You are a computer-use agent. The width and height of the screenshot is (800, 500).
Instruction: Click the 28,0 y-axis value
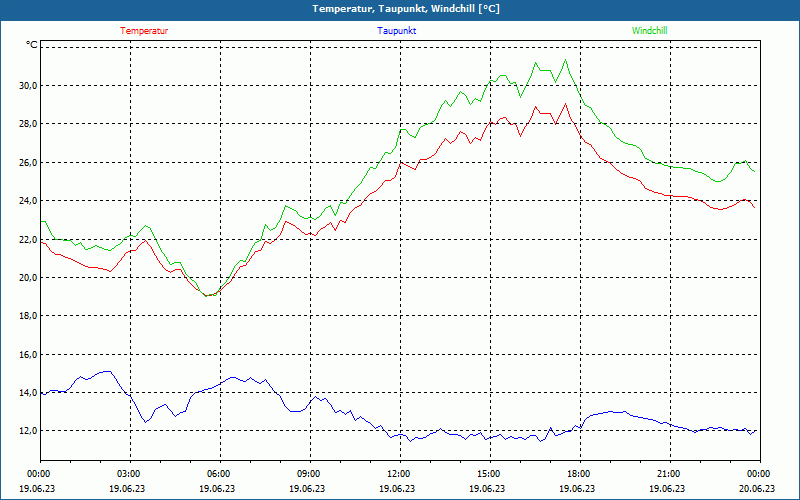click(29, 124)
